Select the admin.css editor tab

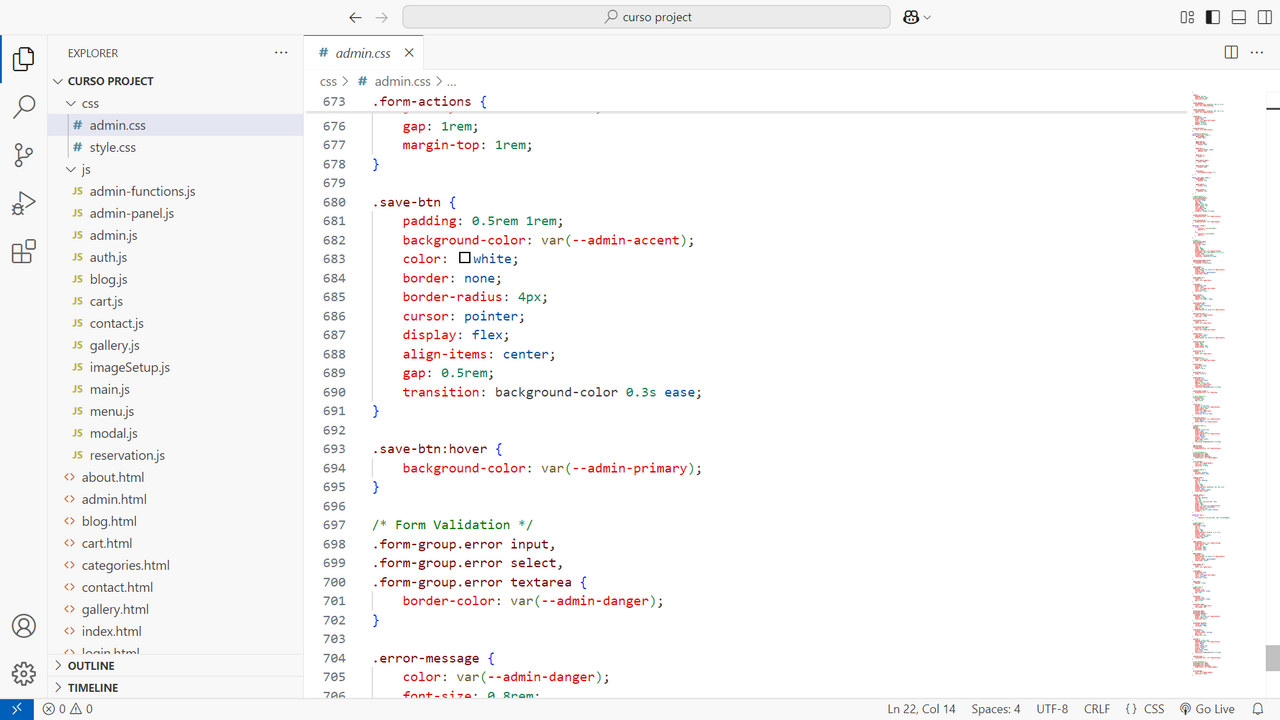coord(363,53)
